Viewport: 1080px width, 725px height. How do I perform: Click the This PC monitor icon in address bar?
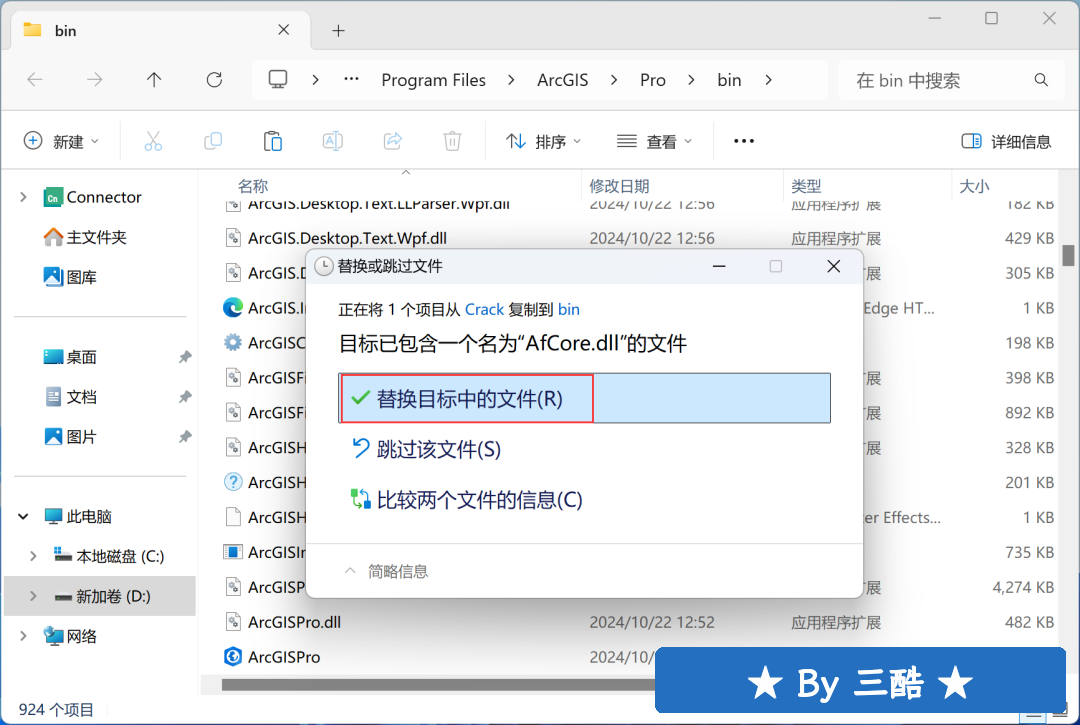click(278, 80)
